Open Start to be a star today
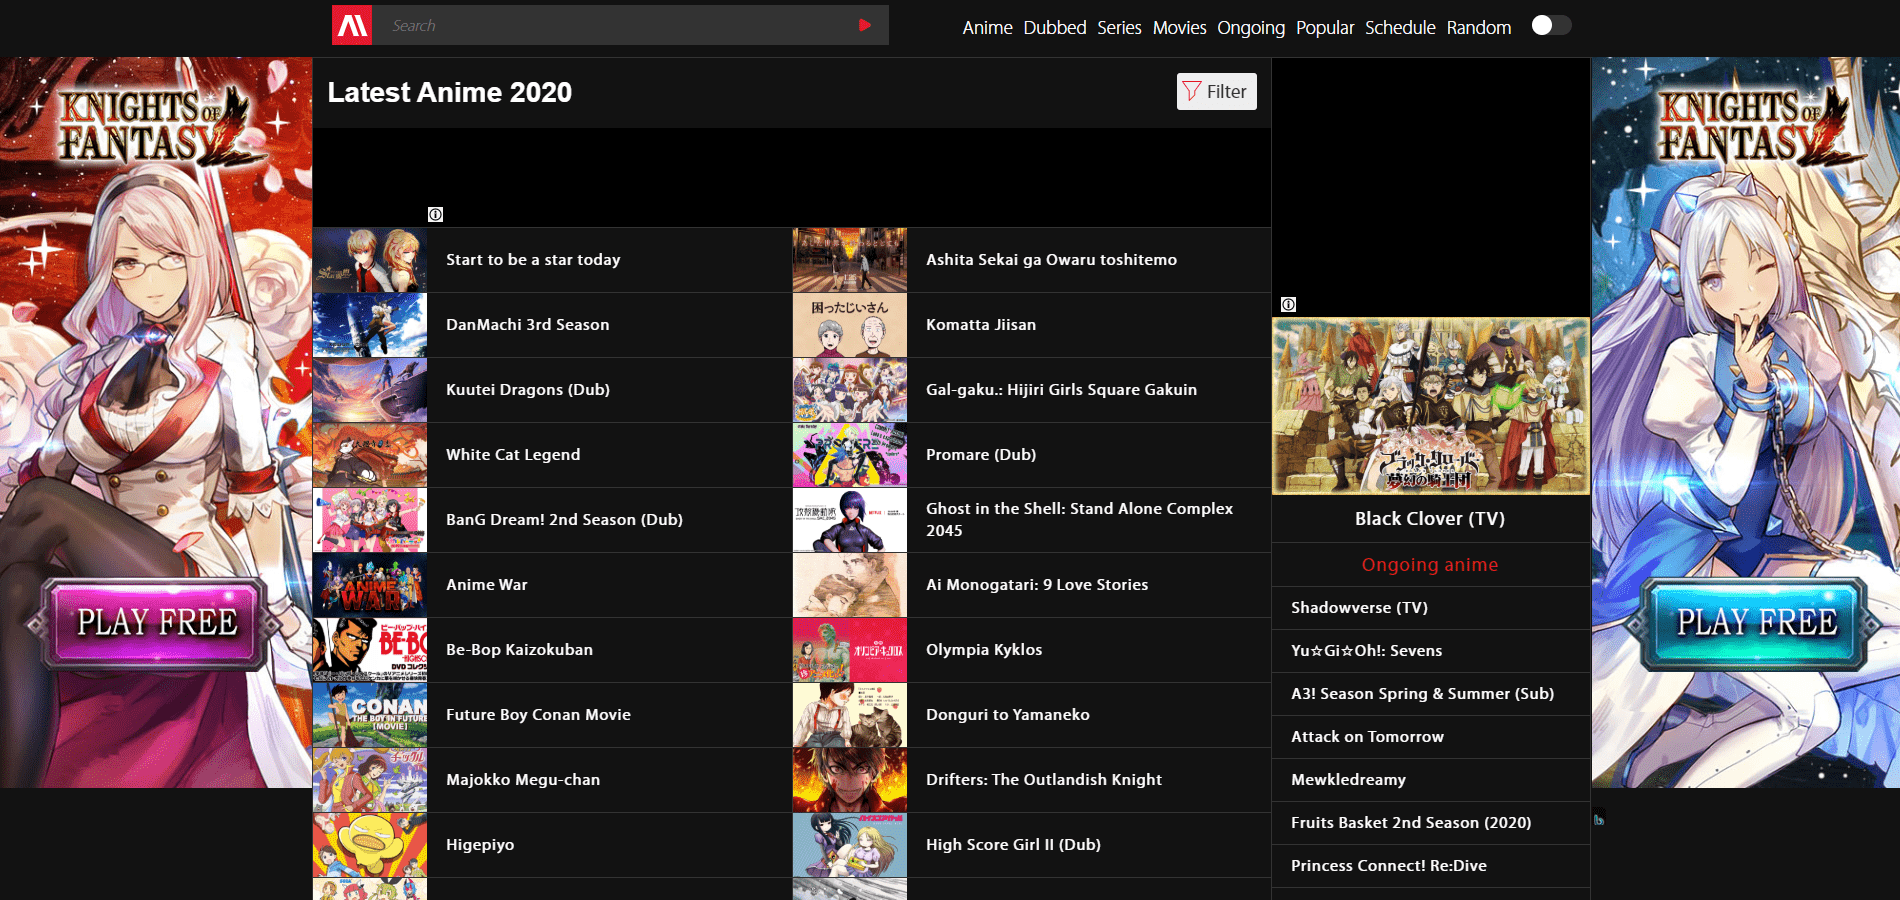This screenshot has height=900, width=1900. (x=533, y=260)
